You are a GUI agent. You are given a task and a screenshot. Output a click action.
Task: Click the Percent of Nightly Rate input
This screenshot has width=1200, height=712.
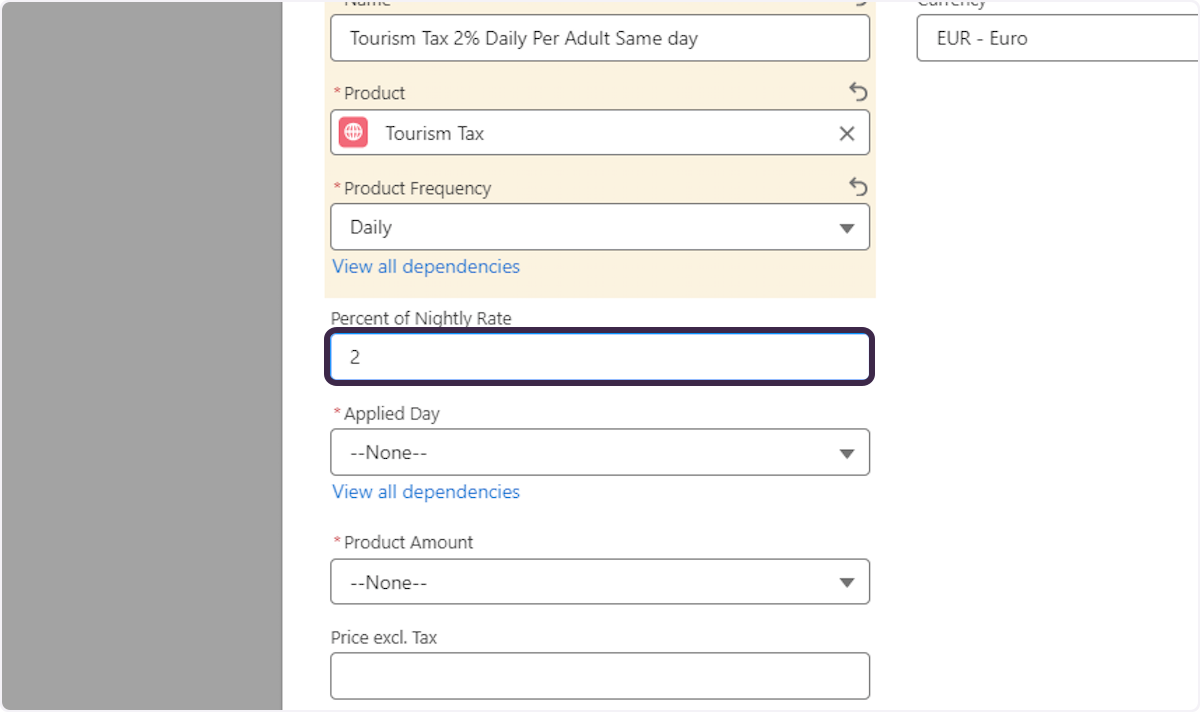(x=600, y=357)
